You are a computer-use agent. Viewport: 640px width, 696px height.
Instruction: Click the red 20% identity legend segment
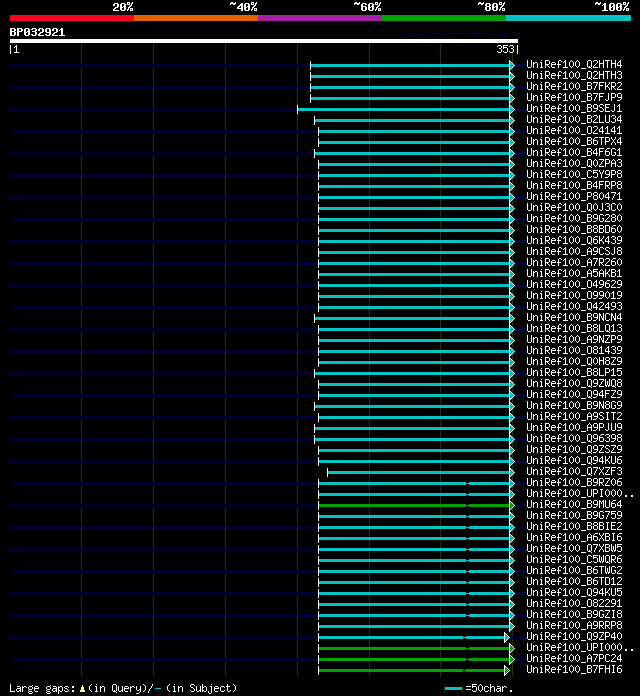pyautogui.click(x=72, y=18)
